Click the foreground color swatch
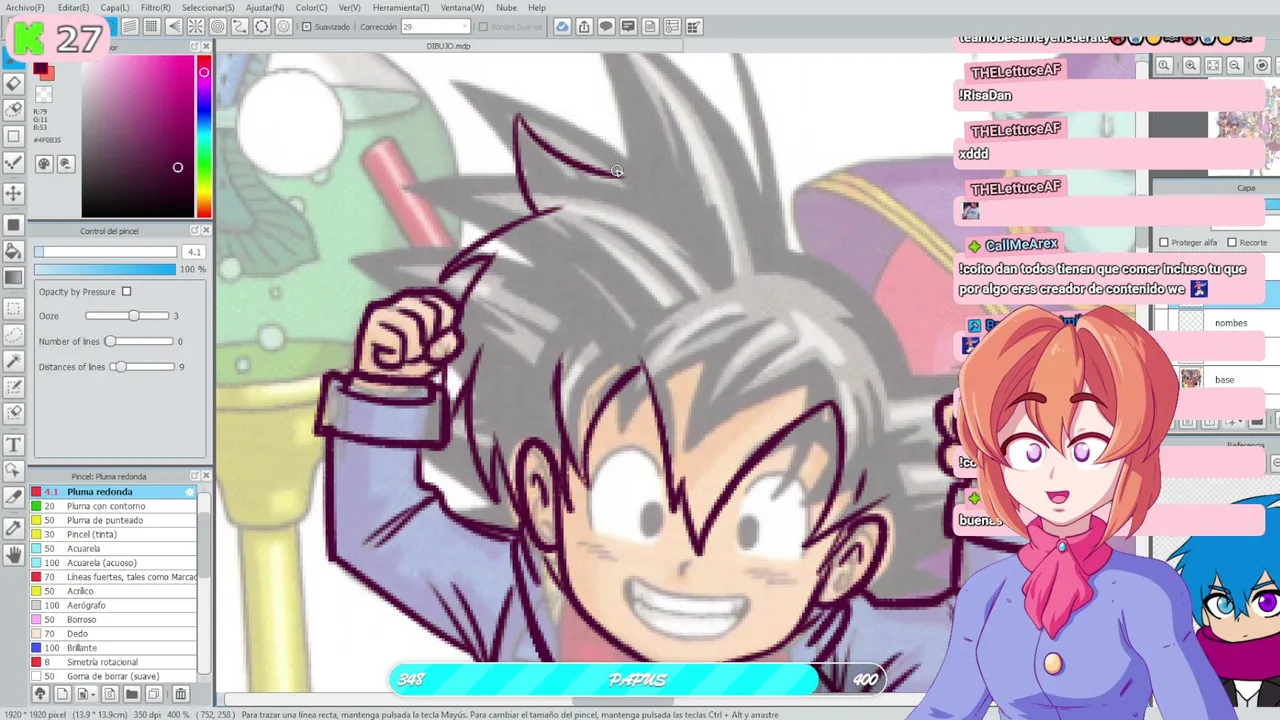The image size is (1280, 720). coord(40,69)
